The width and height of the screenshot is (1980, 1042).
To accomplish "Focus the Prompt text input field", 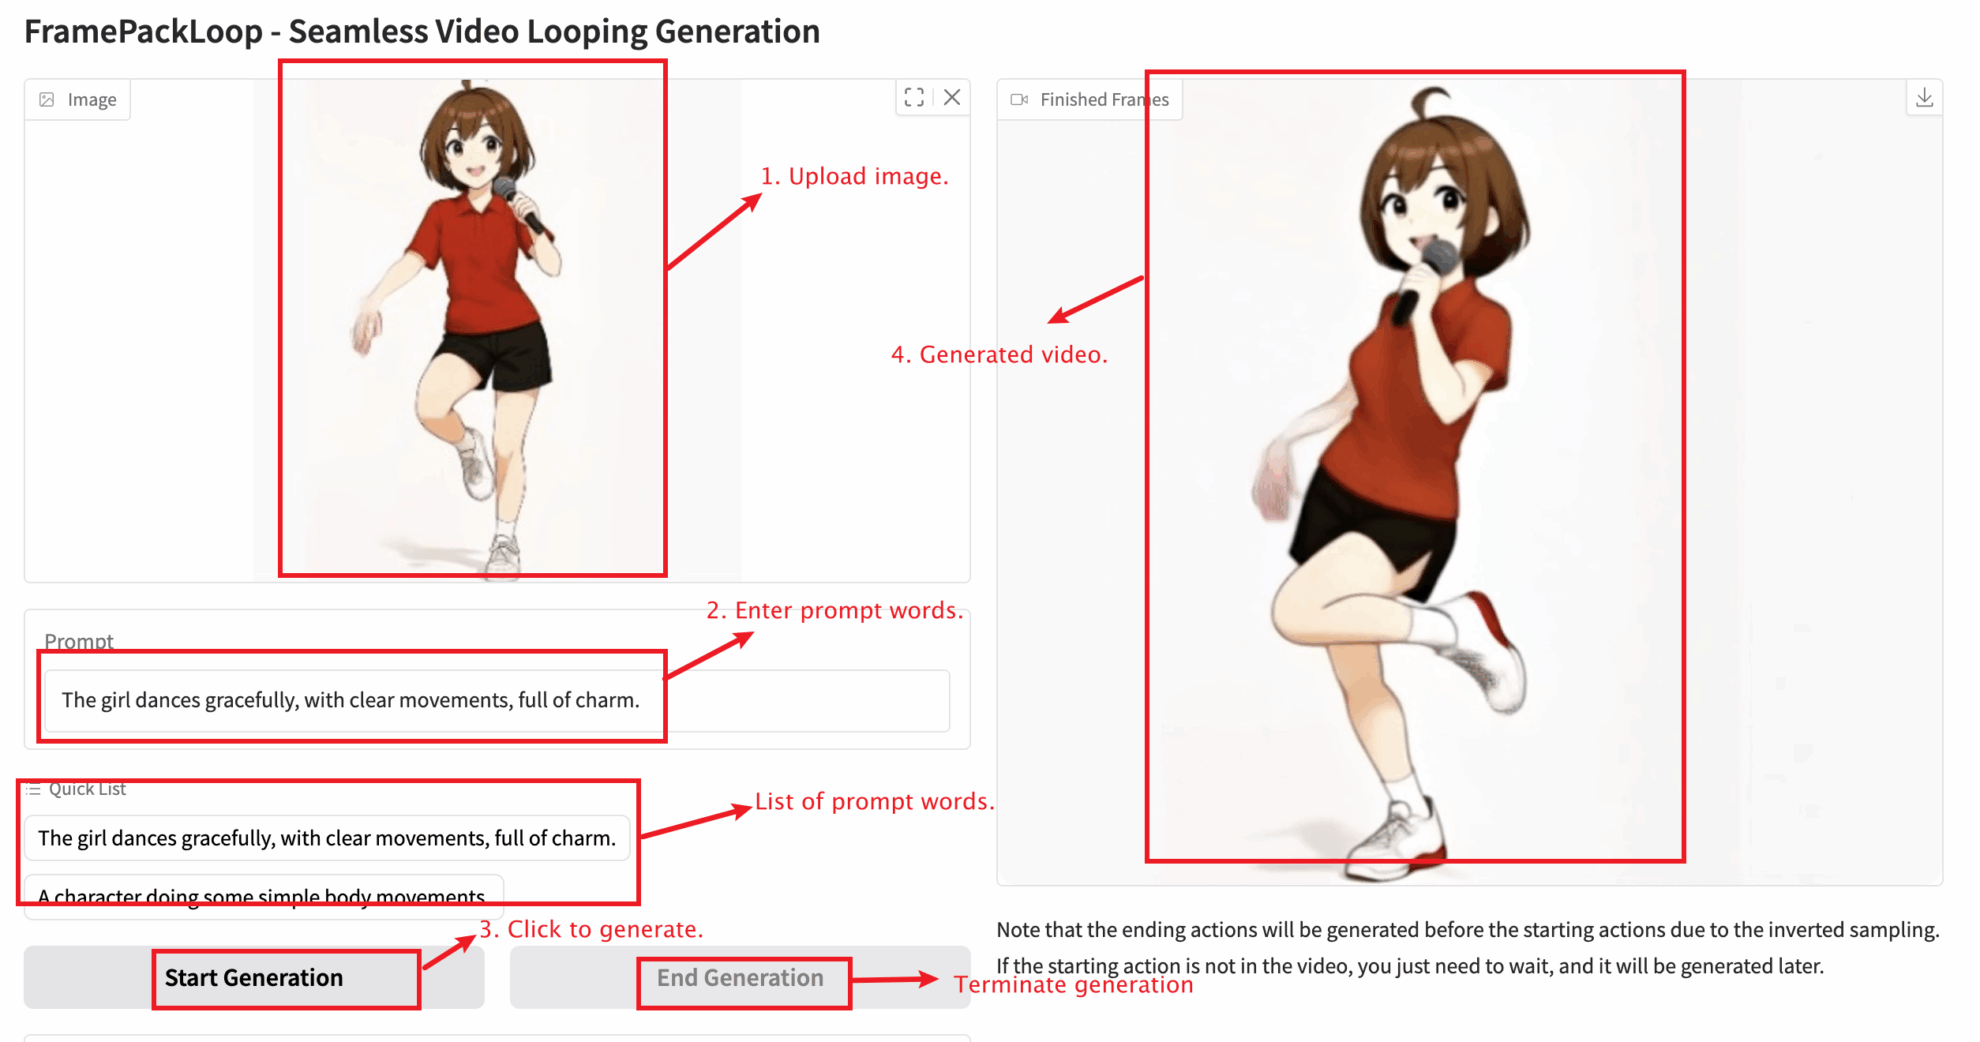I will tap(497, 700).
